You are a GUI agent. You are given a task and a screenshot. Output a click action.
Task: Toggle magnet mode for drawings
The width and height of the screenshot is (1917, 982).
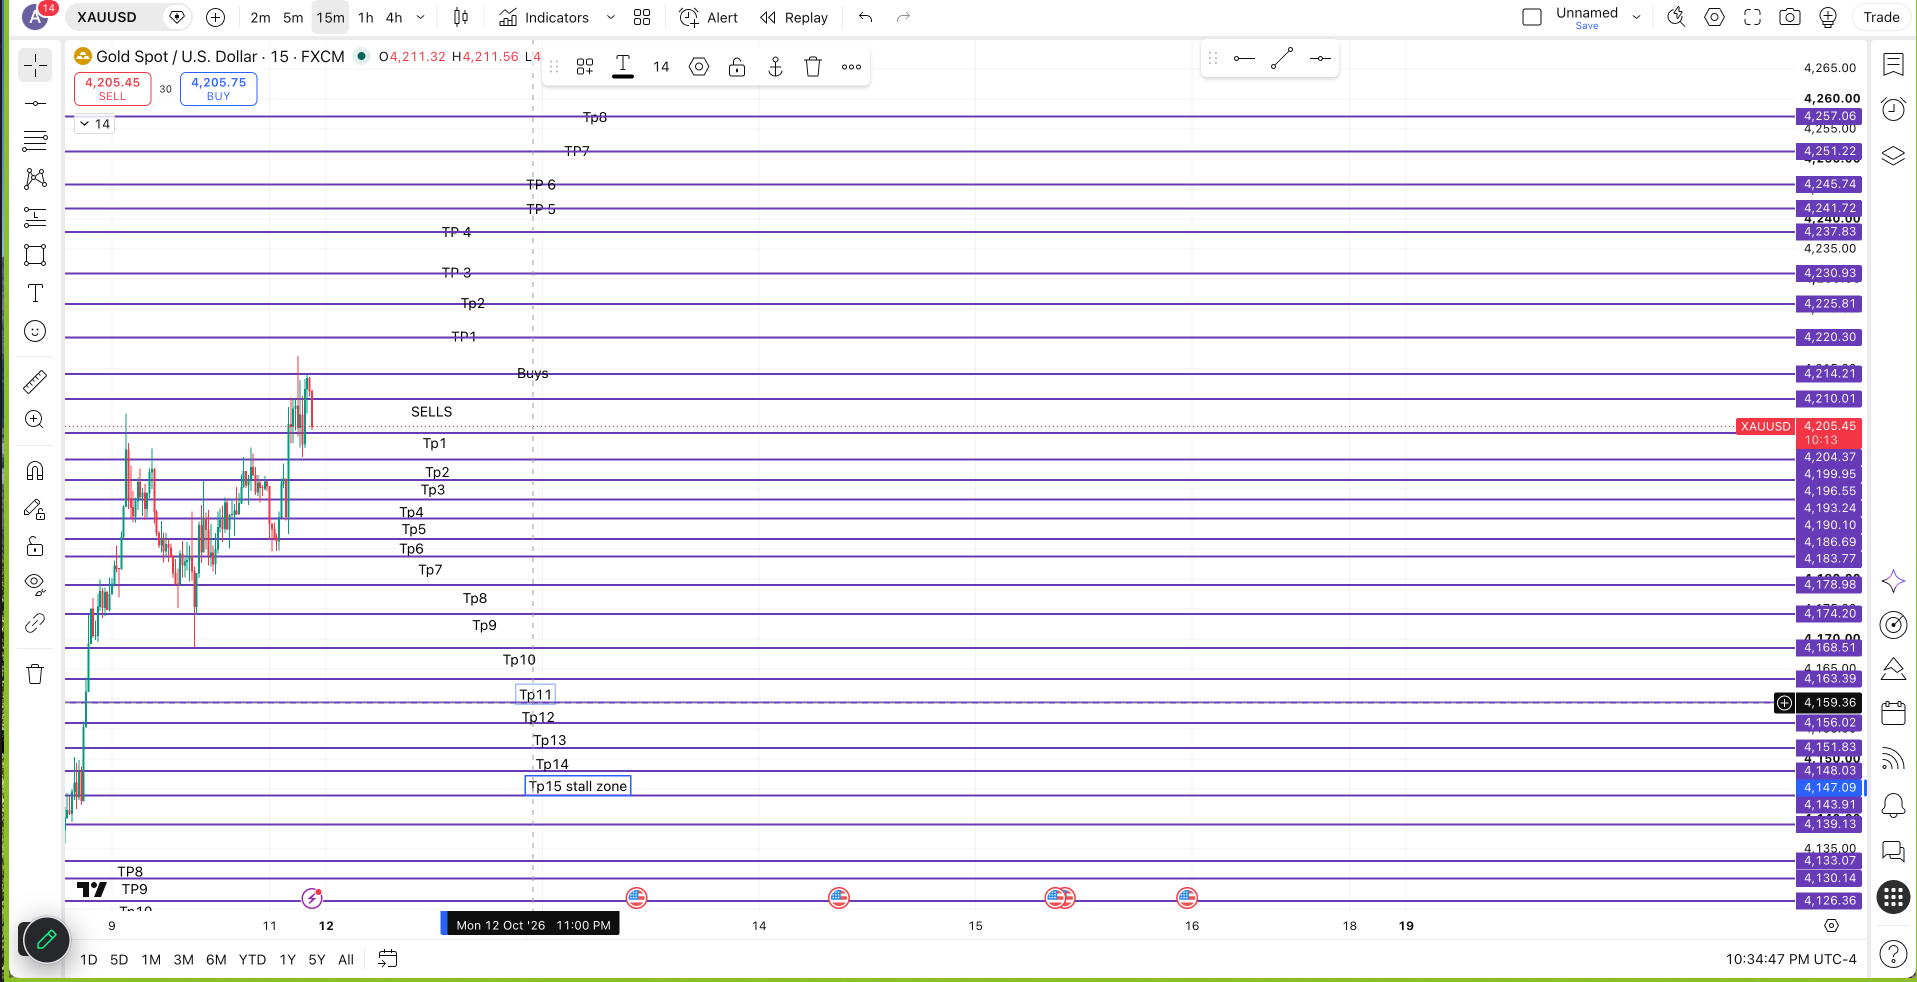click(35, 470)
